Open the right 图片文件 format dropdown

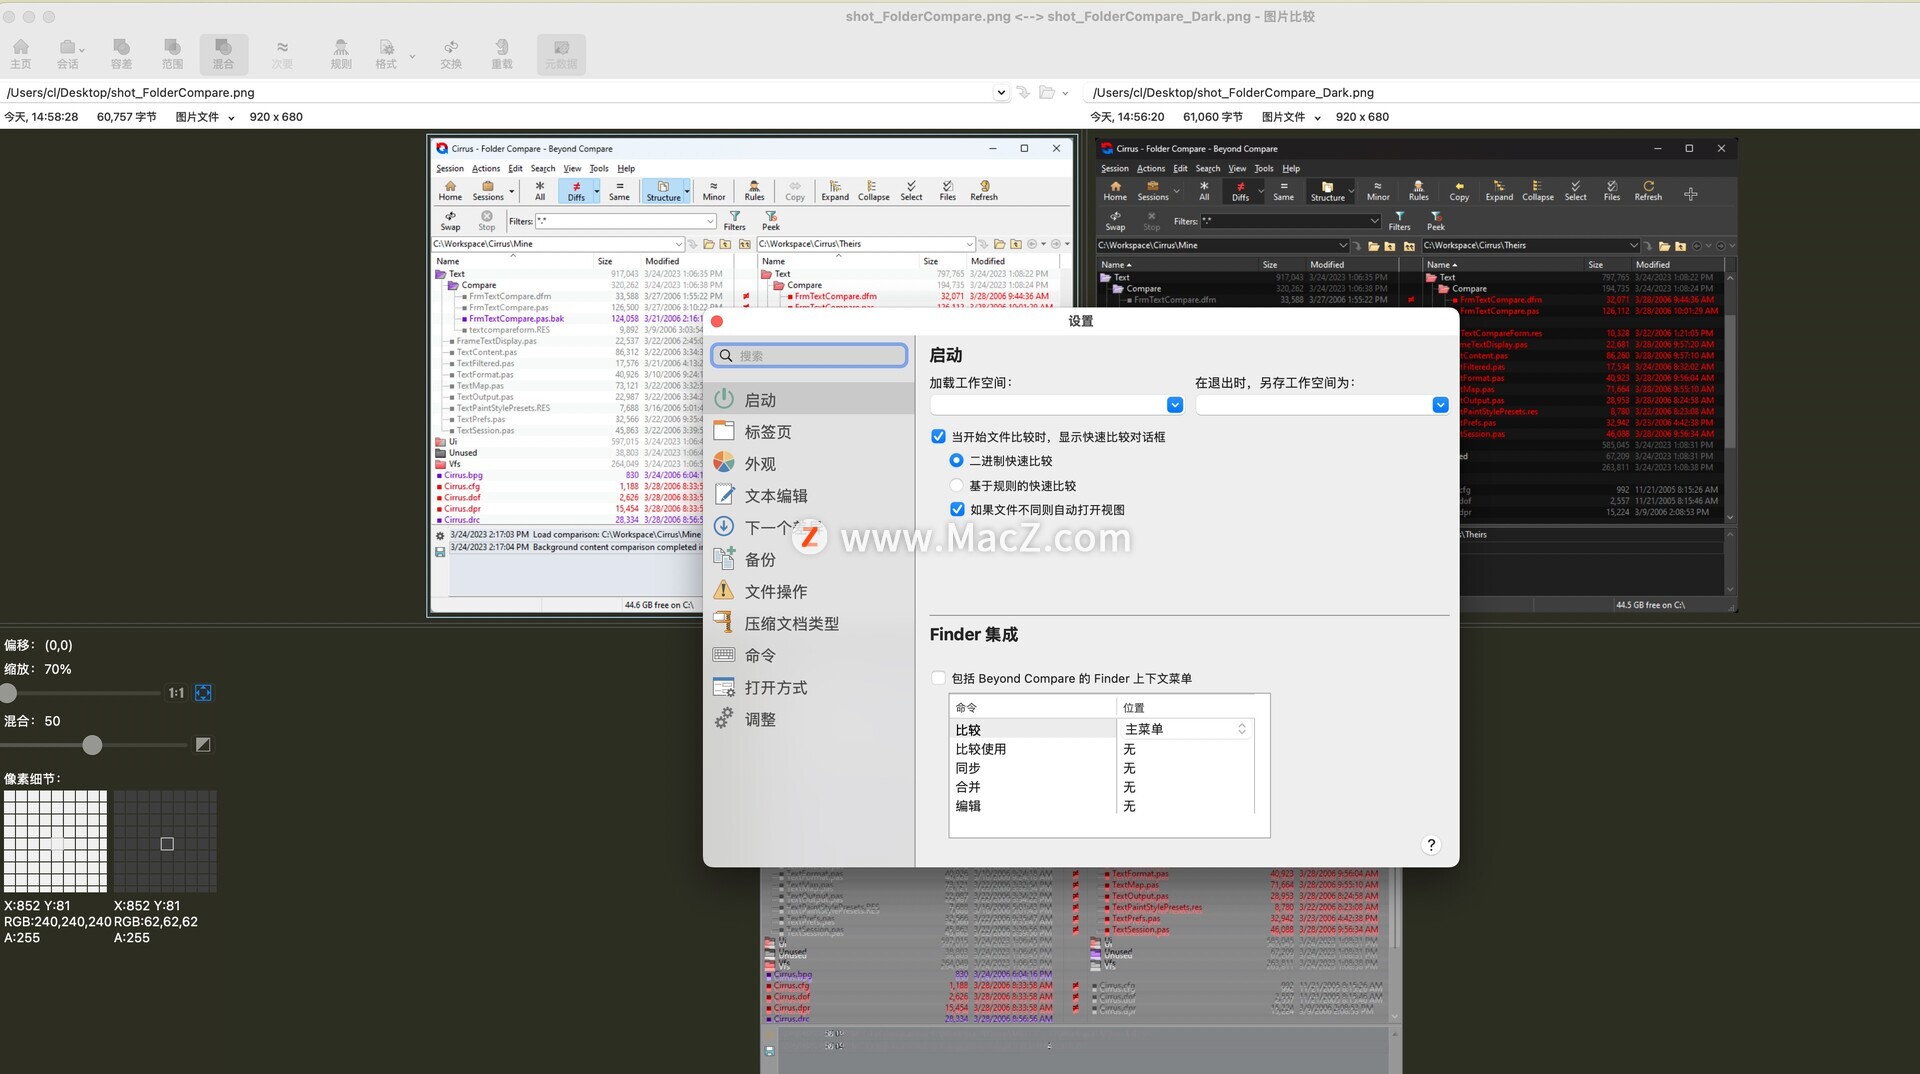[x=1317, y=118]
